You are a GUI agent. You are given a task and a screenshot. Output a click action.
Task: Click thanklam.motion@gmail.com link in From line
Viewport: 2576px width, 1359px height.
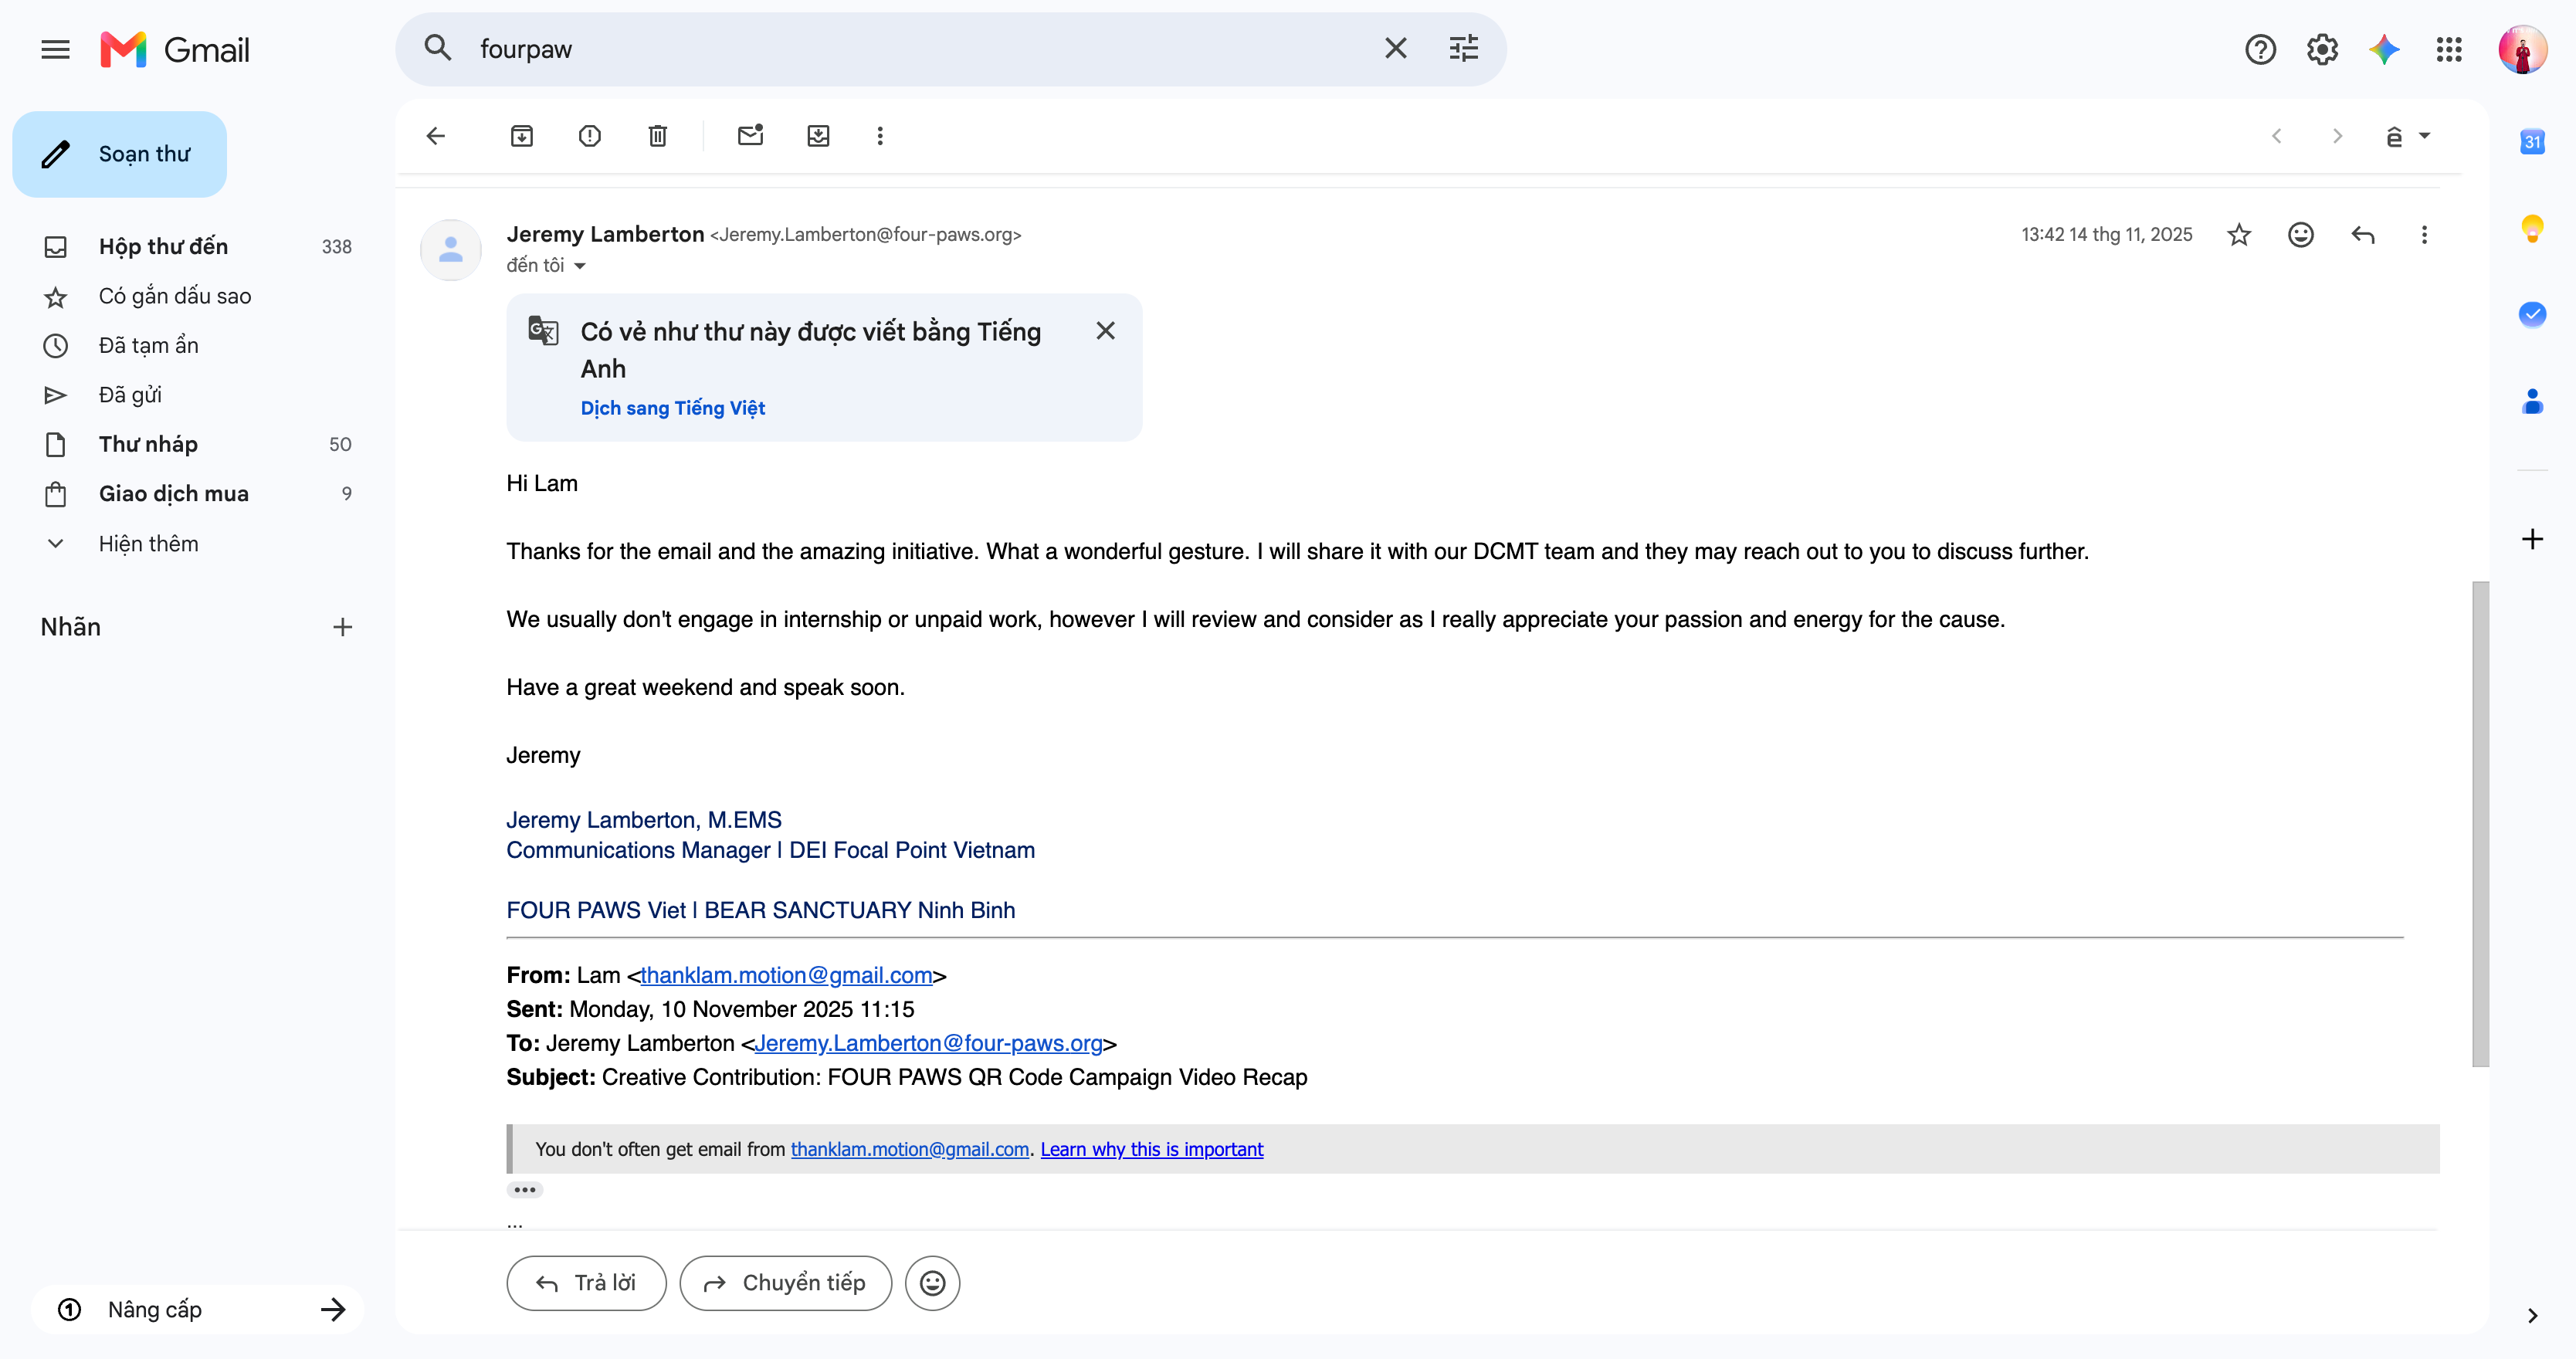pyautogui.click(x=786, y=975)
